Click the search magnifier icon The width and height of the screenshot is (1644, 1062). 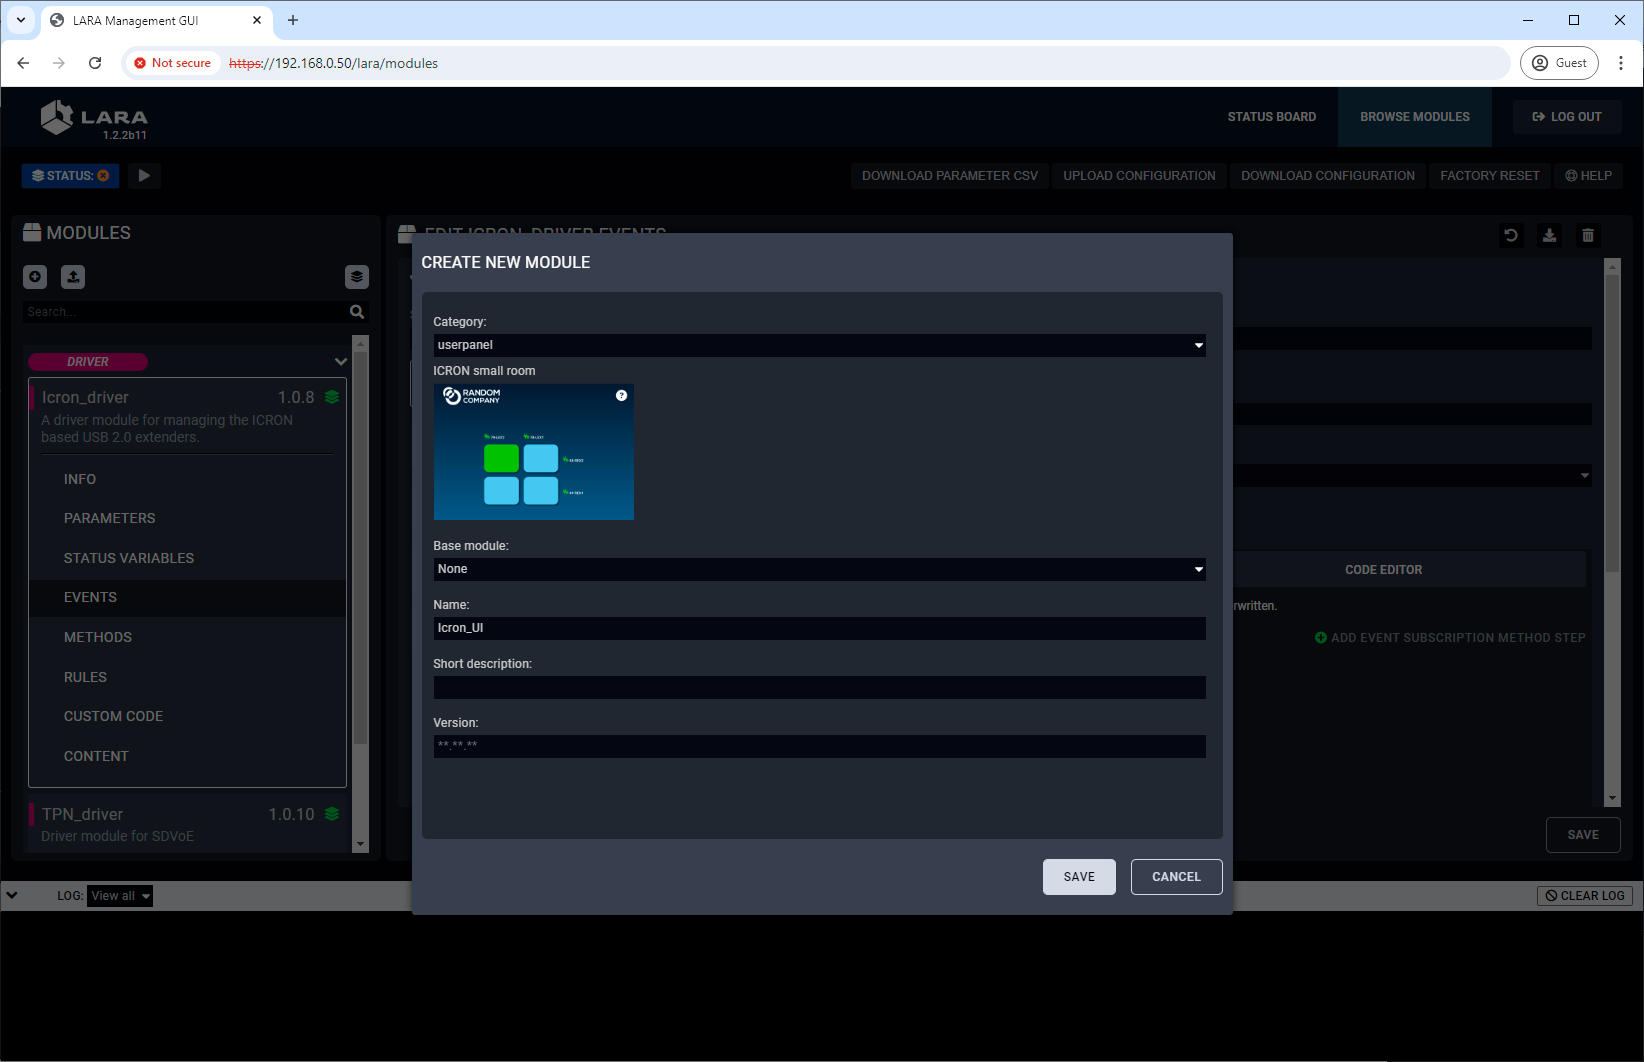(x=357, y=312)
